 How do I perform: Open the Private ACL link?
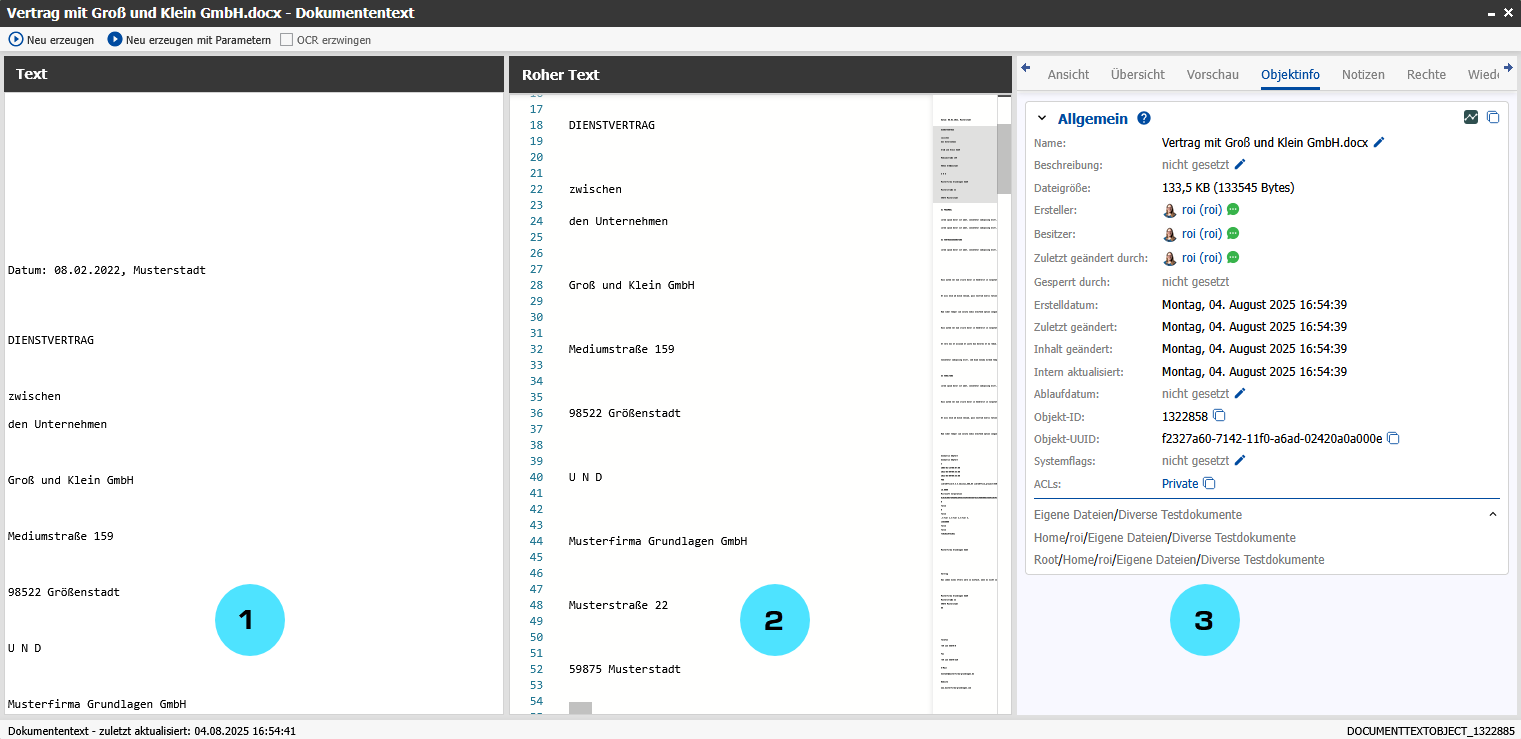click(1179, 483)
